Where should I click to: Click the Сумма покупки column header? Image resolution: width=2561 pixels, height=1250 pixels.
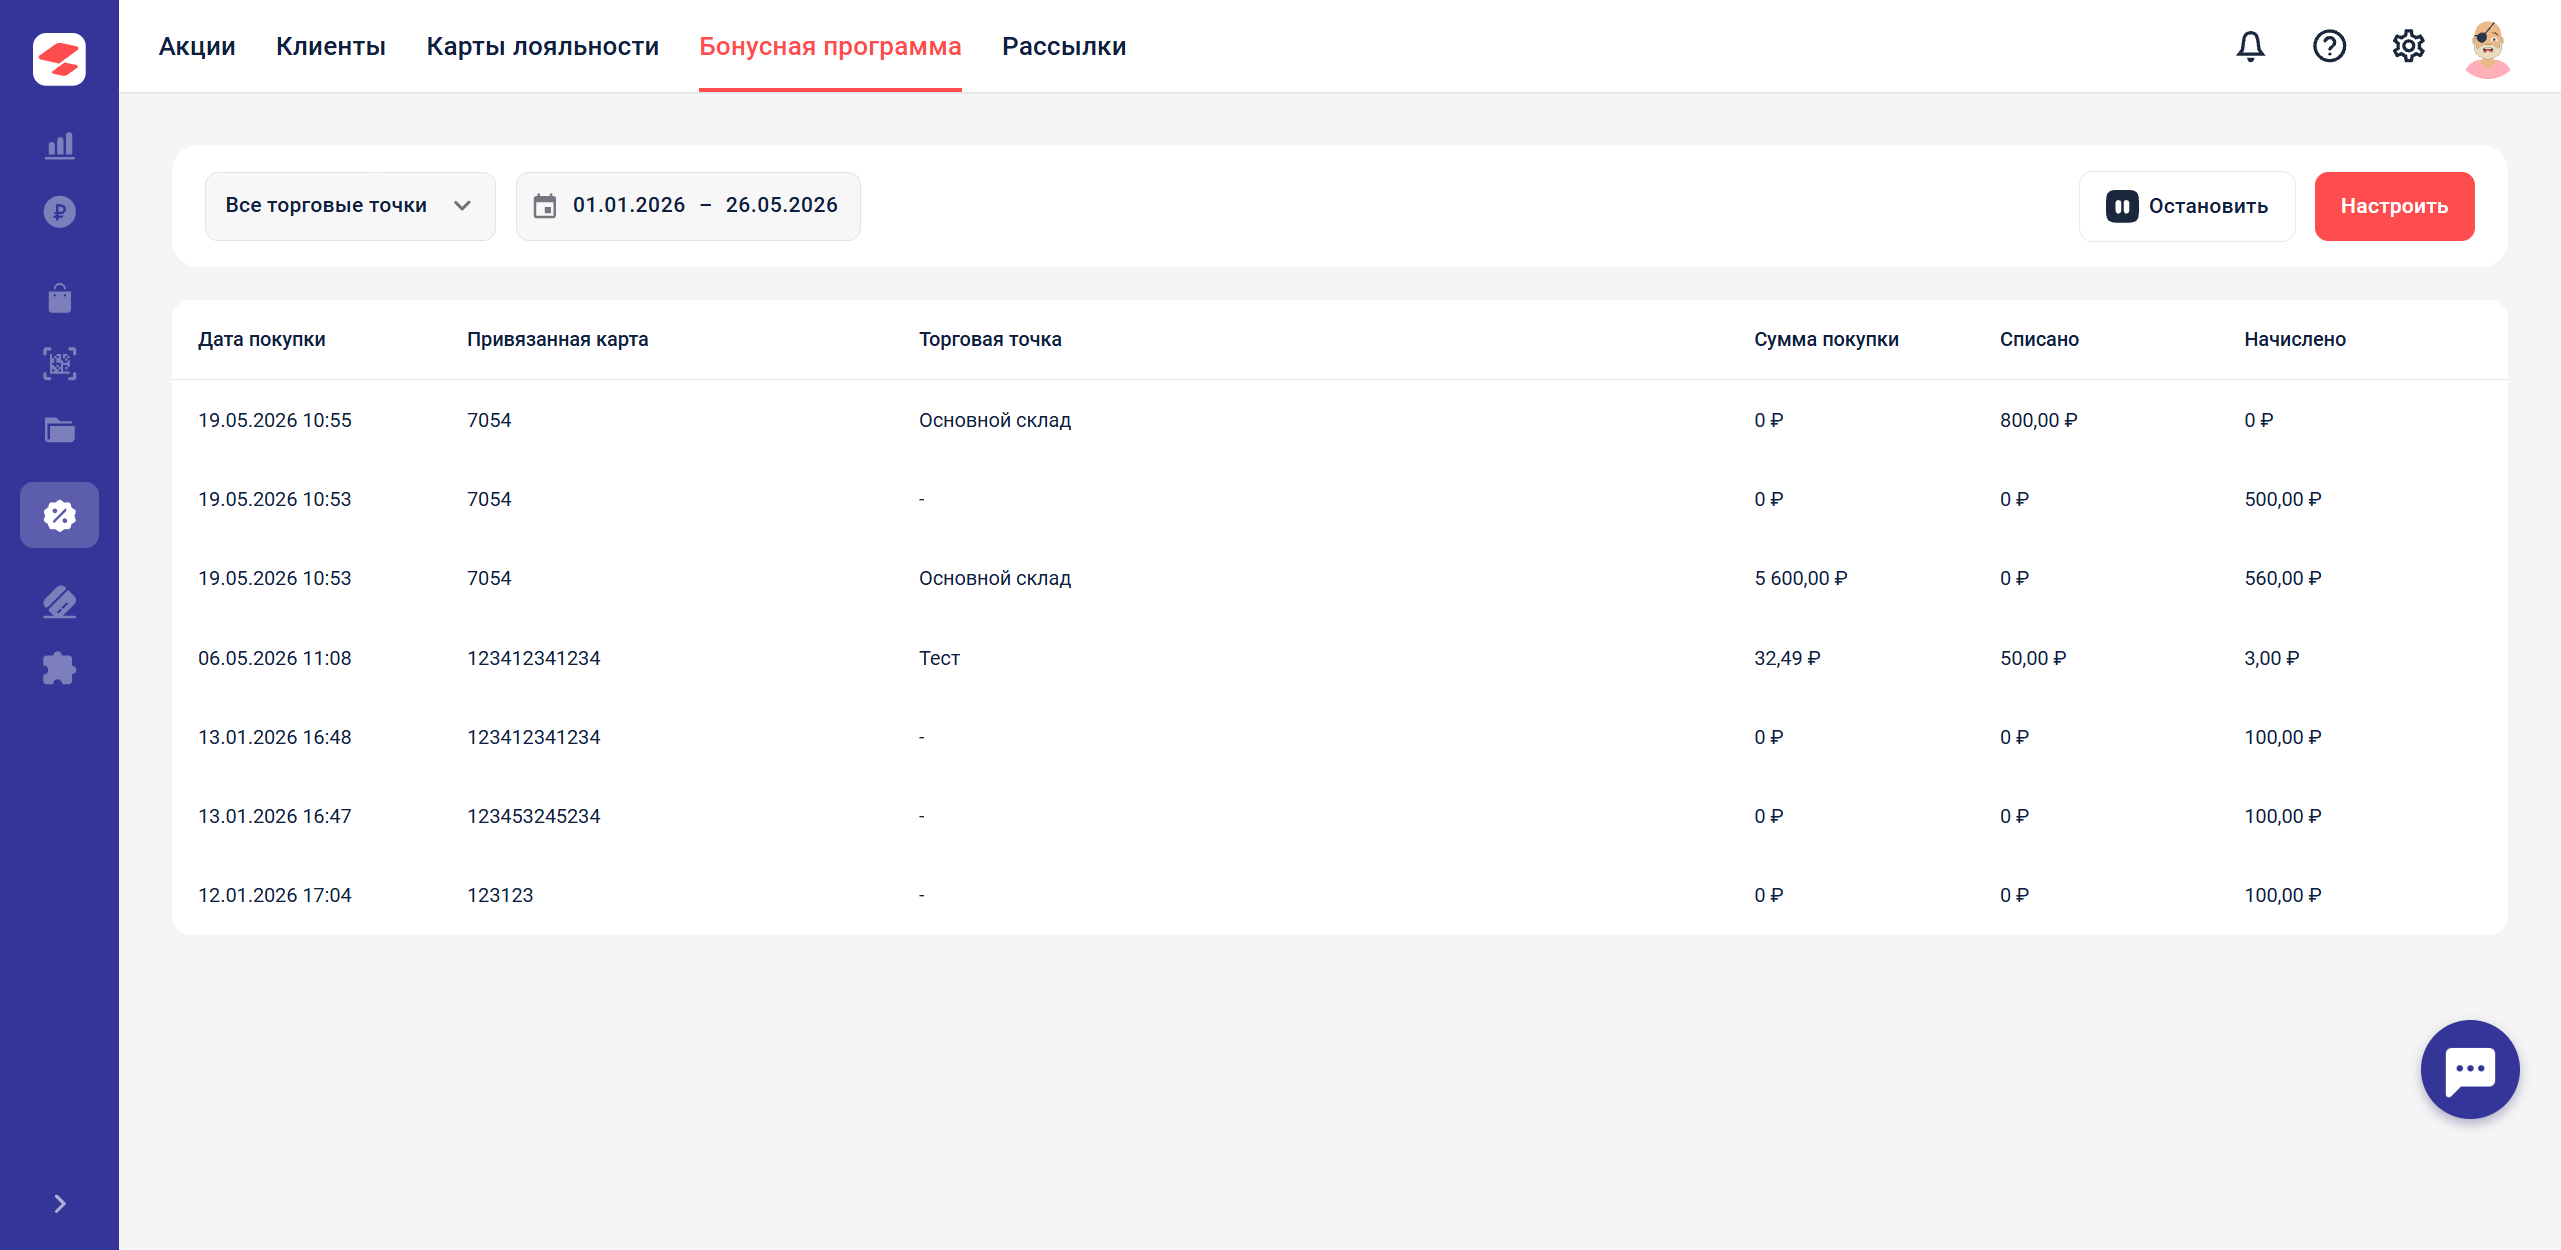[1826, 339]
